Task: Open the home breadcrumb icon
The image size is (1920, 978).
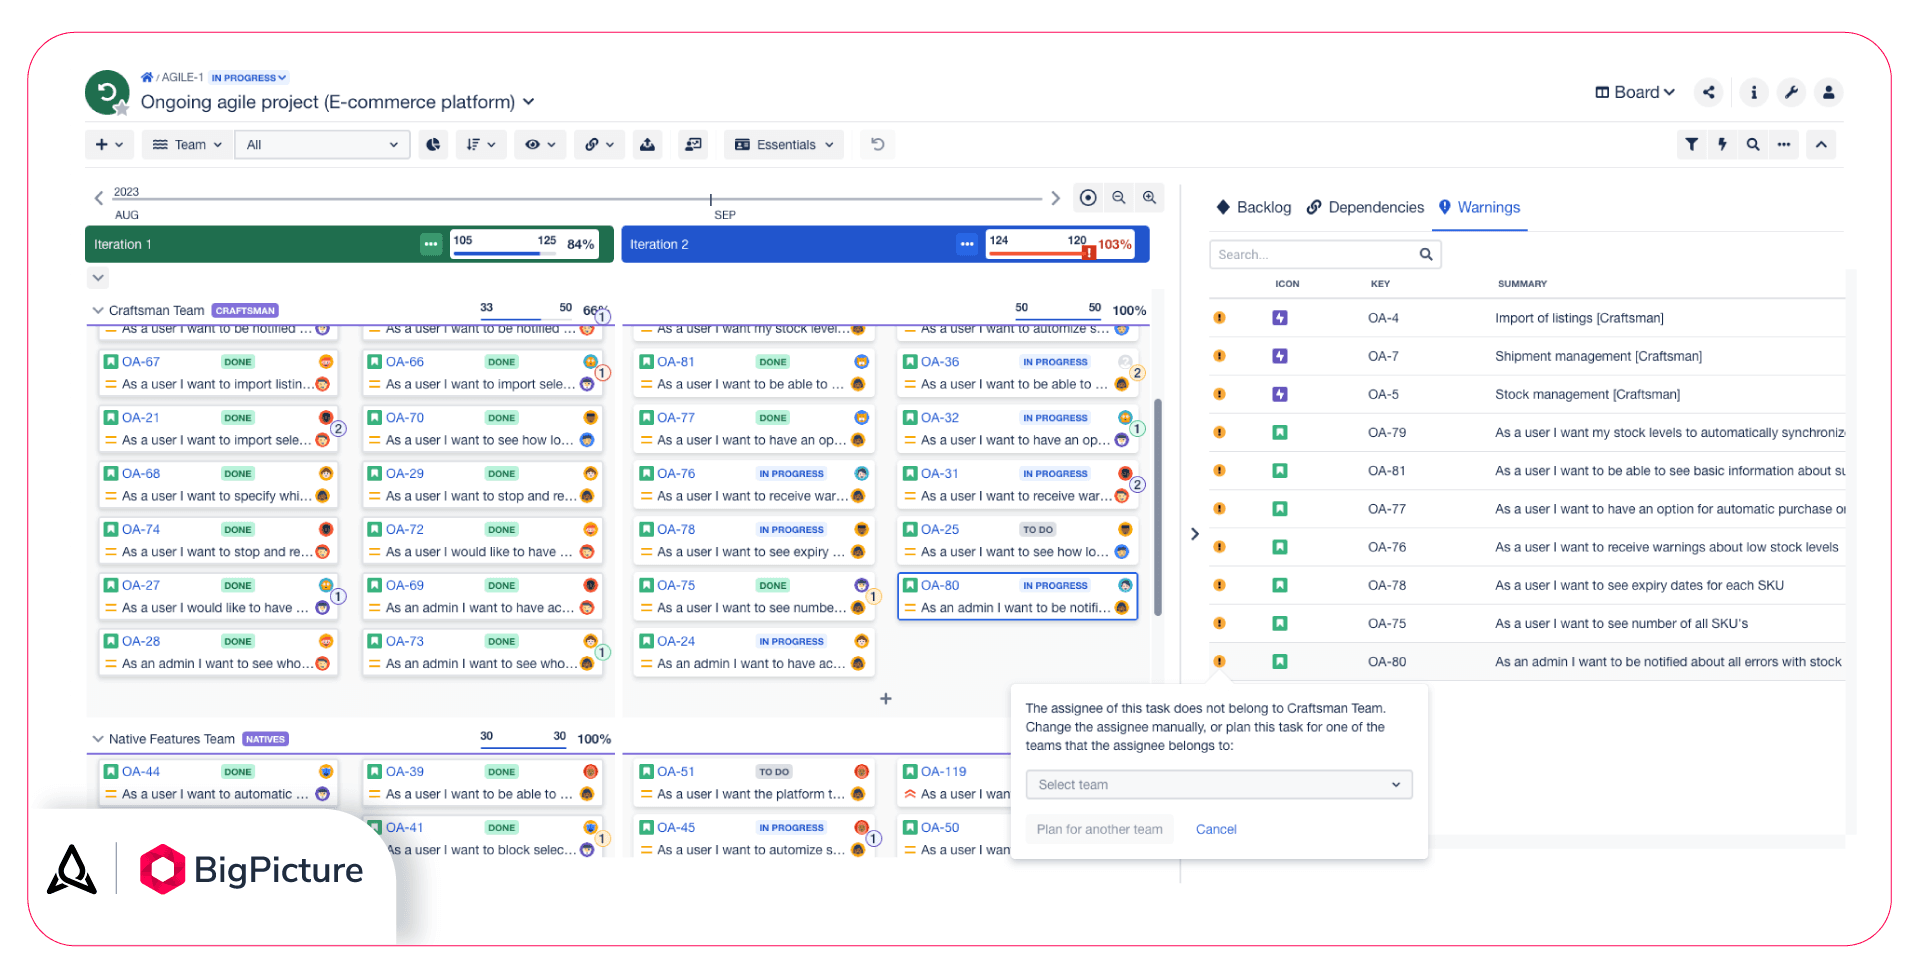Action: (147, 77)
